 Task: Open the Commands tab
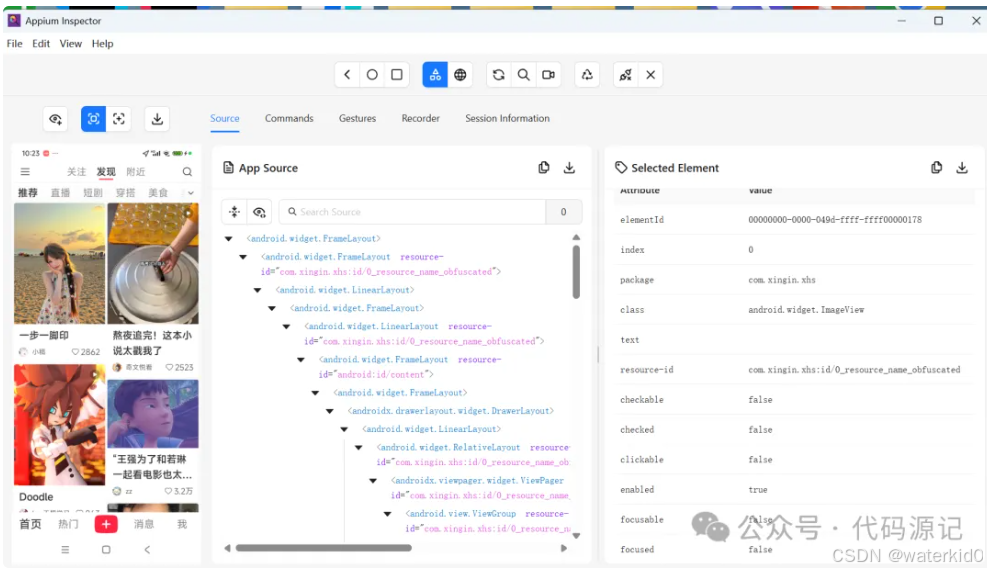[x=289, y=118]
